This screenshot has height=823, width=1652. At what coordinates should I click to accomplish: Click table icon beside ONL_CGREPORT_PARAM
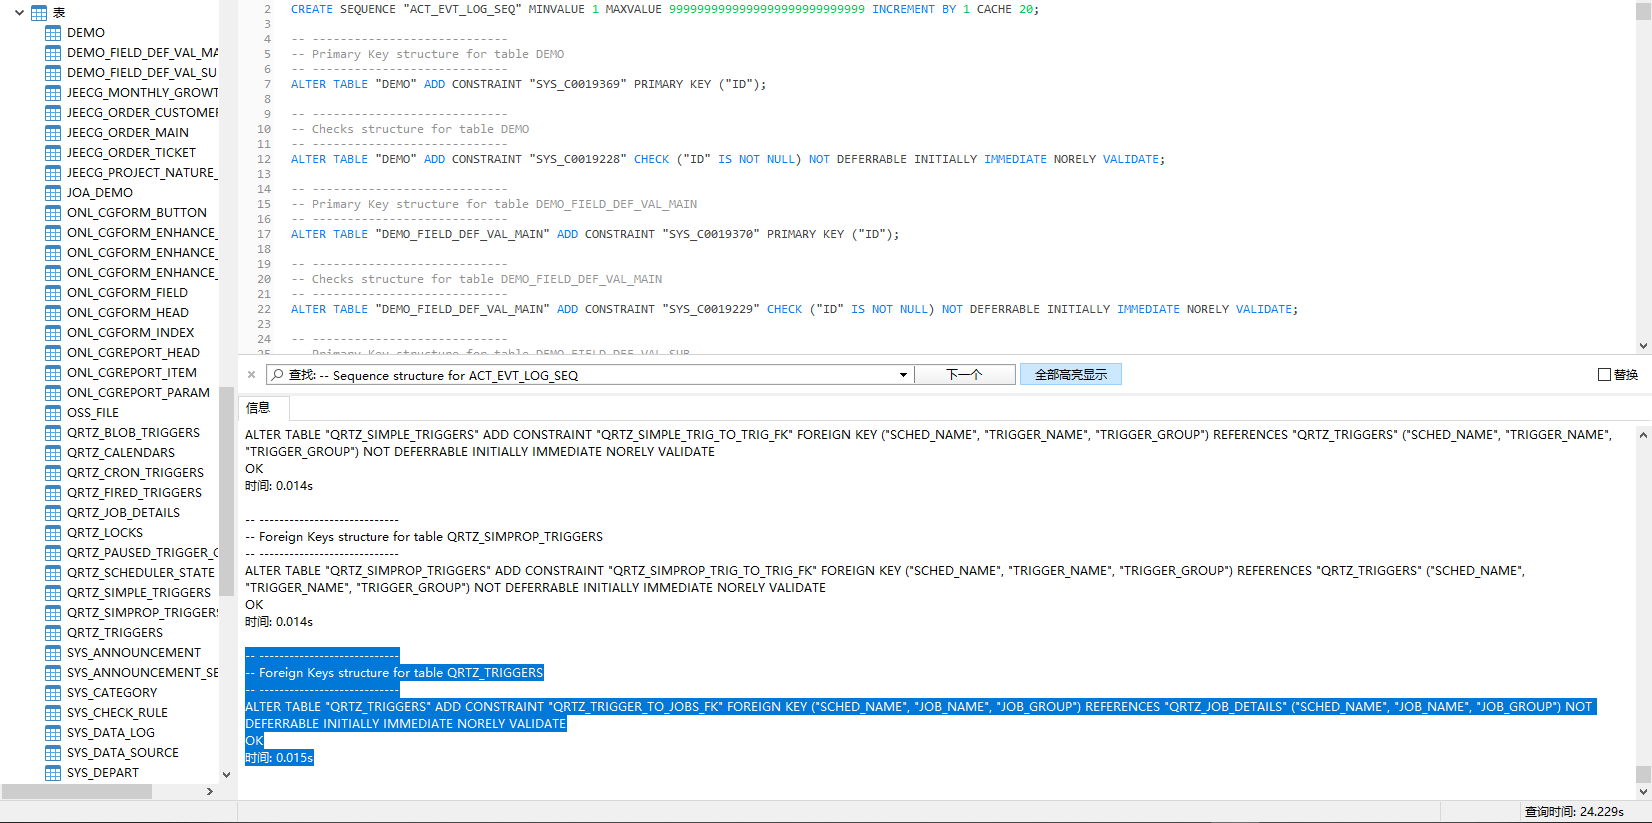tap(53, 393)
